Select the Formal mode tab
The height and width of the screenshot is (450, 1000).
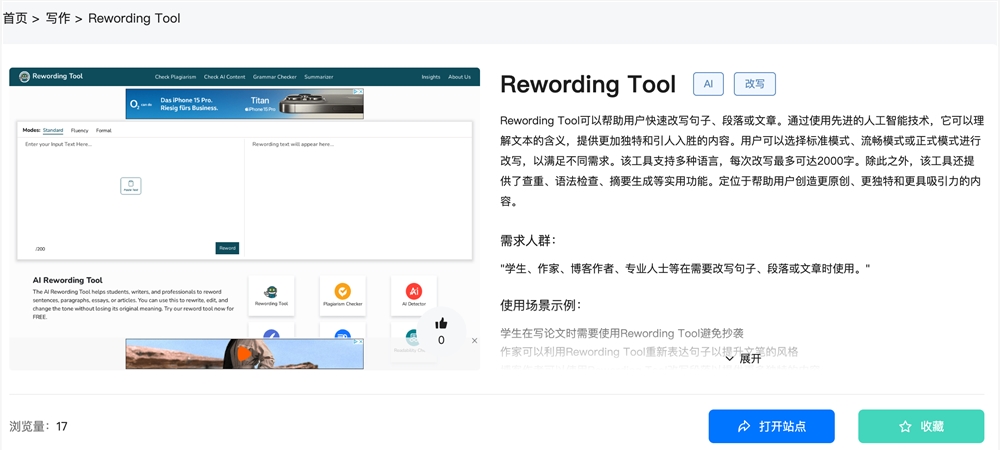[104, 131]
